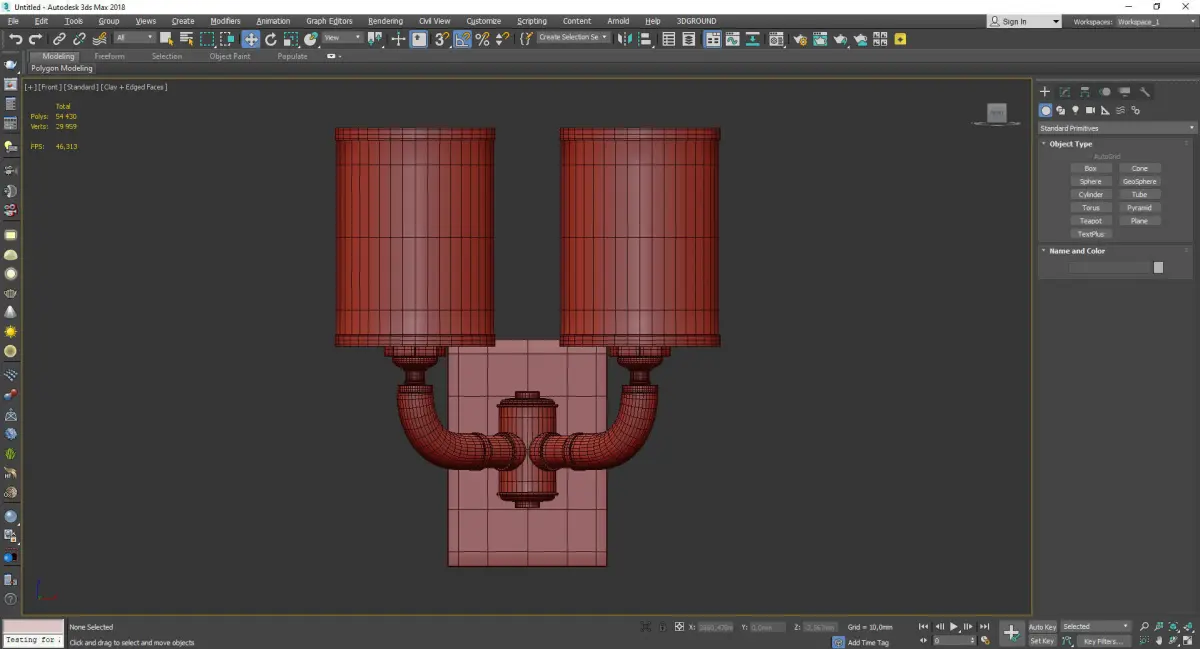The height and width of the screenshot is (649, 1200).
Task: Click the Set Key button
Action: click(x=1042, y=641)
